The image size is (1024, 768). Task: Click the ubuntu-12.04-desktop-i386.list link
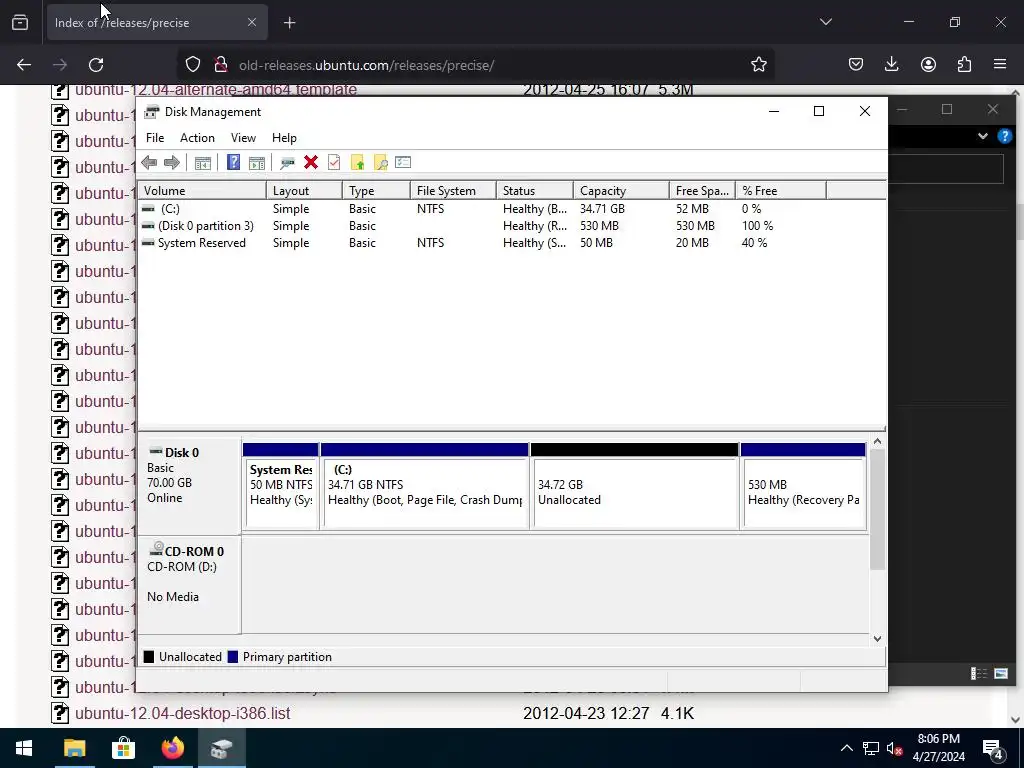(x=182, y=713)
